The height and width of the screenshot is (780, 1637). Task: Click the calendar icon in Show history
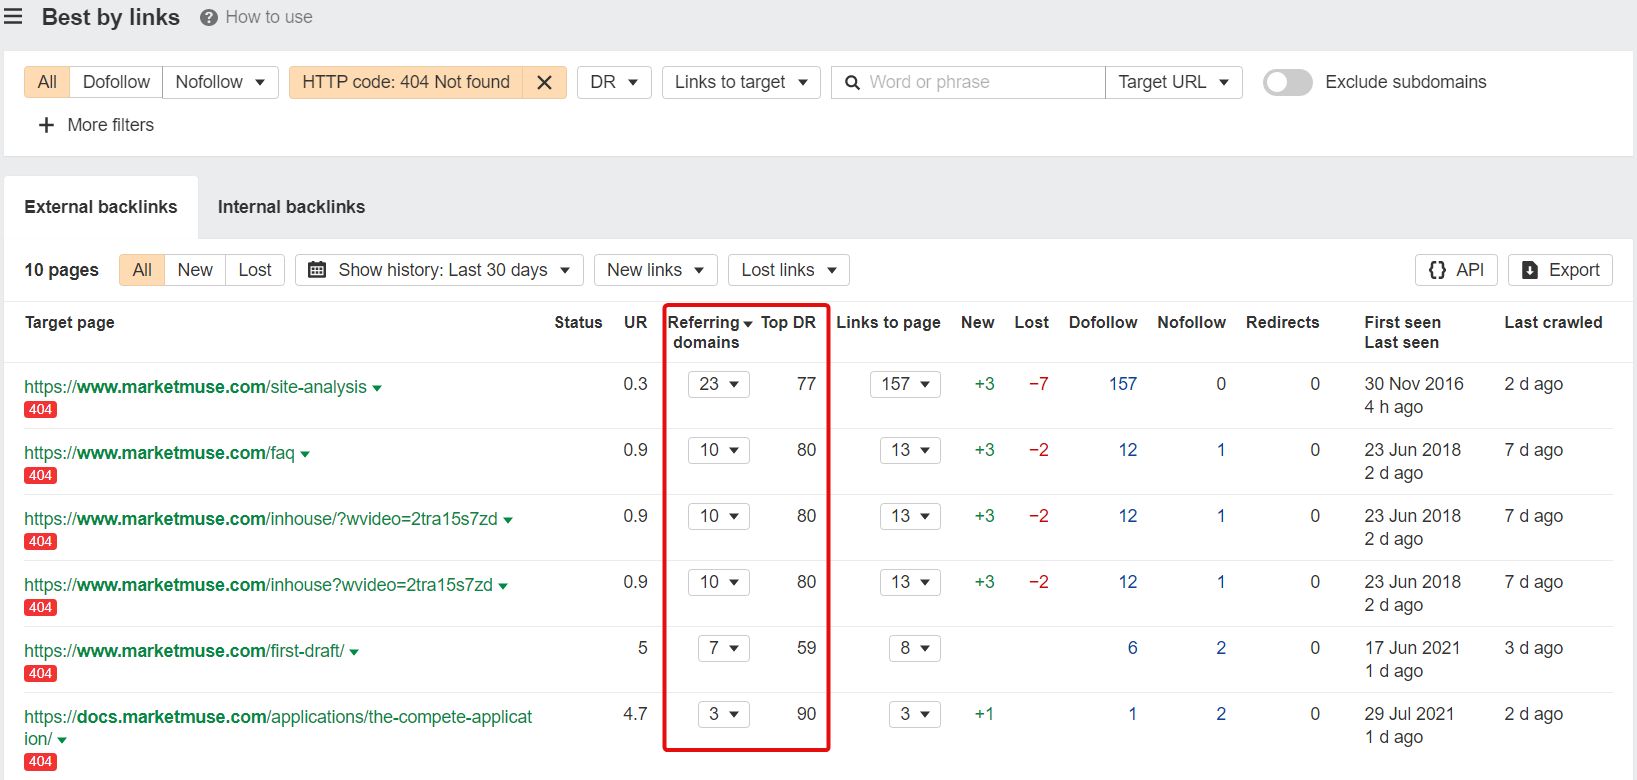[317, 270]
